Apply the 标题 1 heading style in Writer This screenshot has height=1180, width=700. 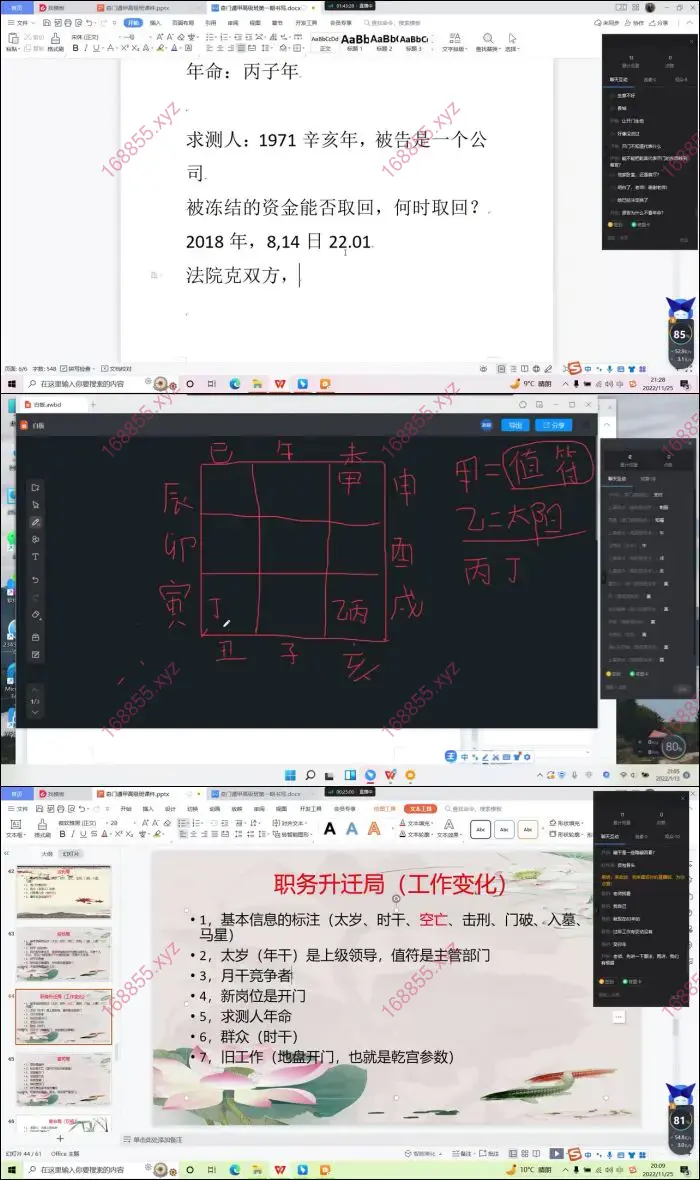(355, 42)
